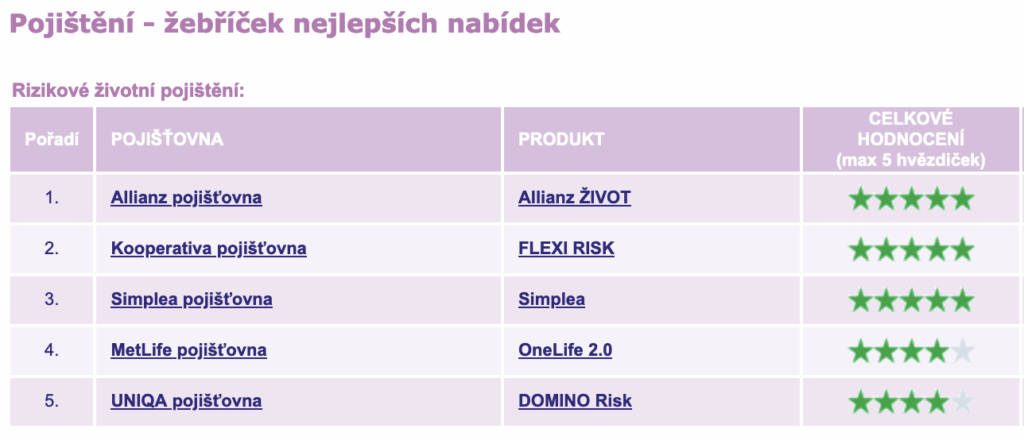
Task: Open the FLEXI RISK product link
Action: tap(566, 249)
